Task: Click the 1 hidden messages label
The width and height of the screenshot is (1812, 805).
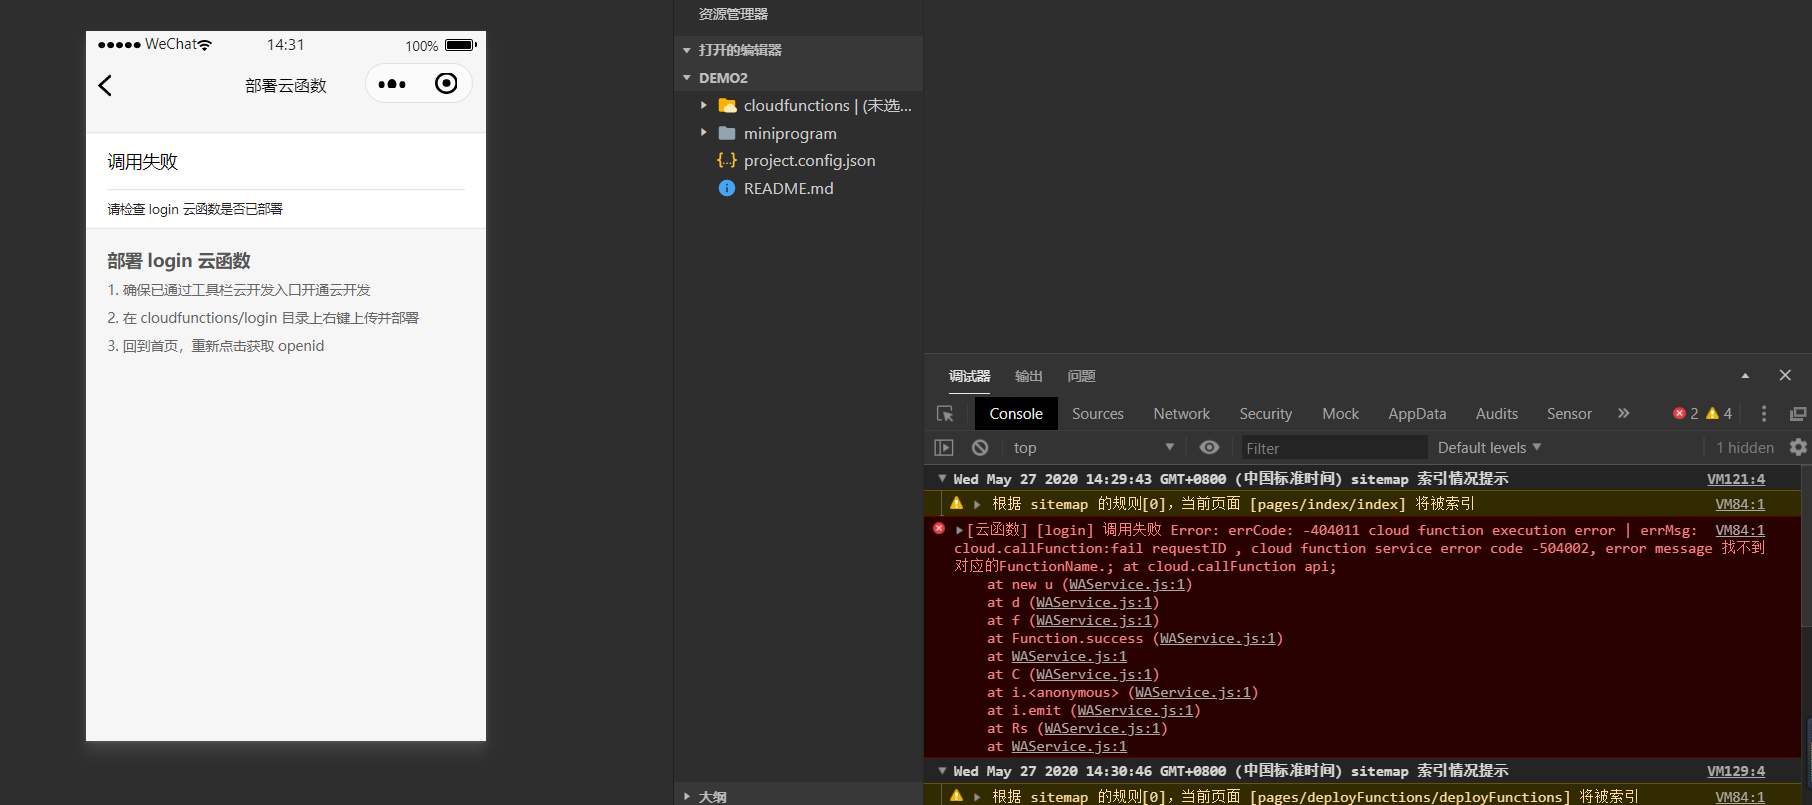Action: [1745, 448]
